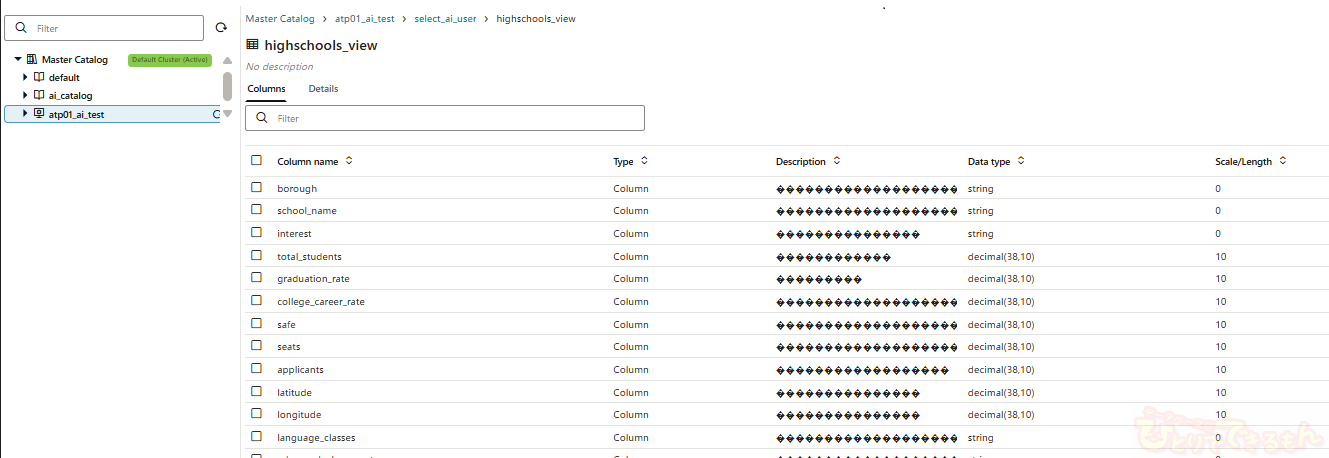
Task: Sort by Column name using sort icon
Action: [x=349, y=161]
